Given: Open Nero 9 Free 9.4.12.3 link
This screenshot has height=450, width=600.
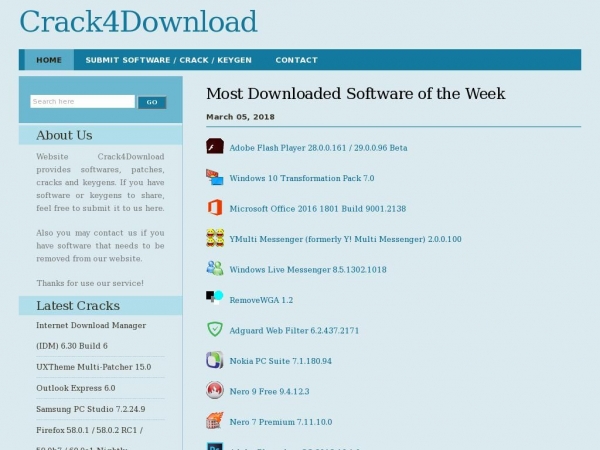Looking at the screenshot, I should (269, 391).
